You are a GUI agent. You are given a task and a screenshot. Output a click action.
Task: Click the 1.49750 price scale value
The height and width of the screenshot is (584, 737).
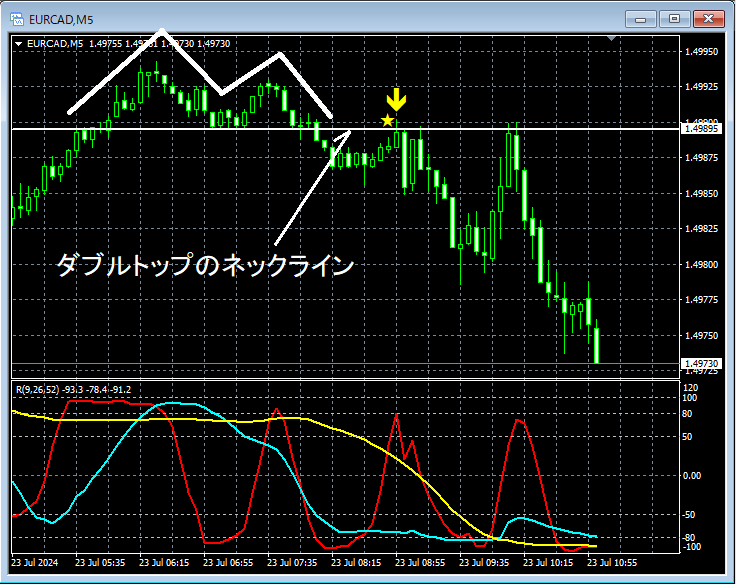(x=701, y=335)
